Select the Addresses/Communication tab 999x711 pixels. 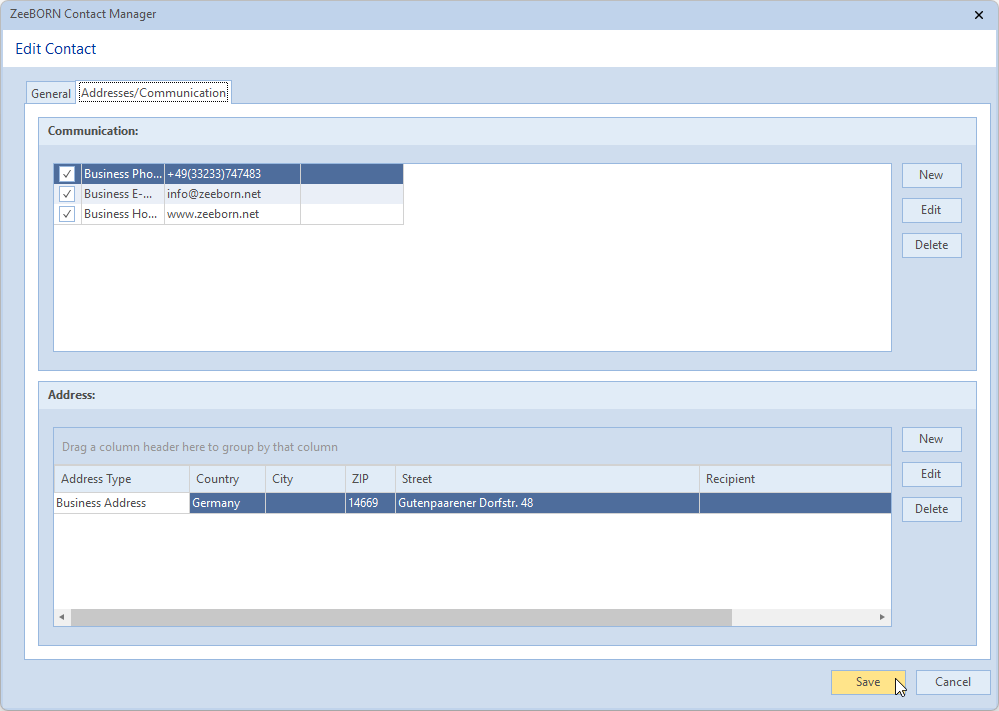[x=153, y=93]
